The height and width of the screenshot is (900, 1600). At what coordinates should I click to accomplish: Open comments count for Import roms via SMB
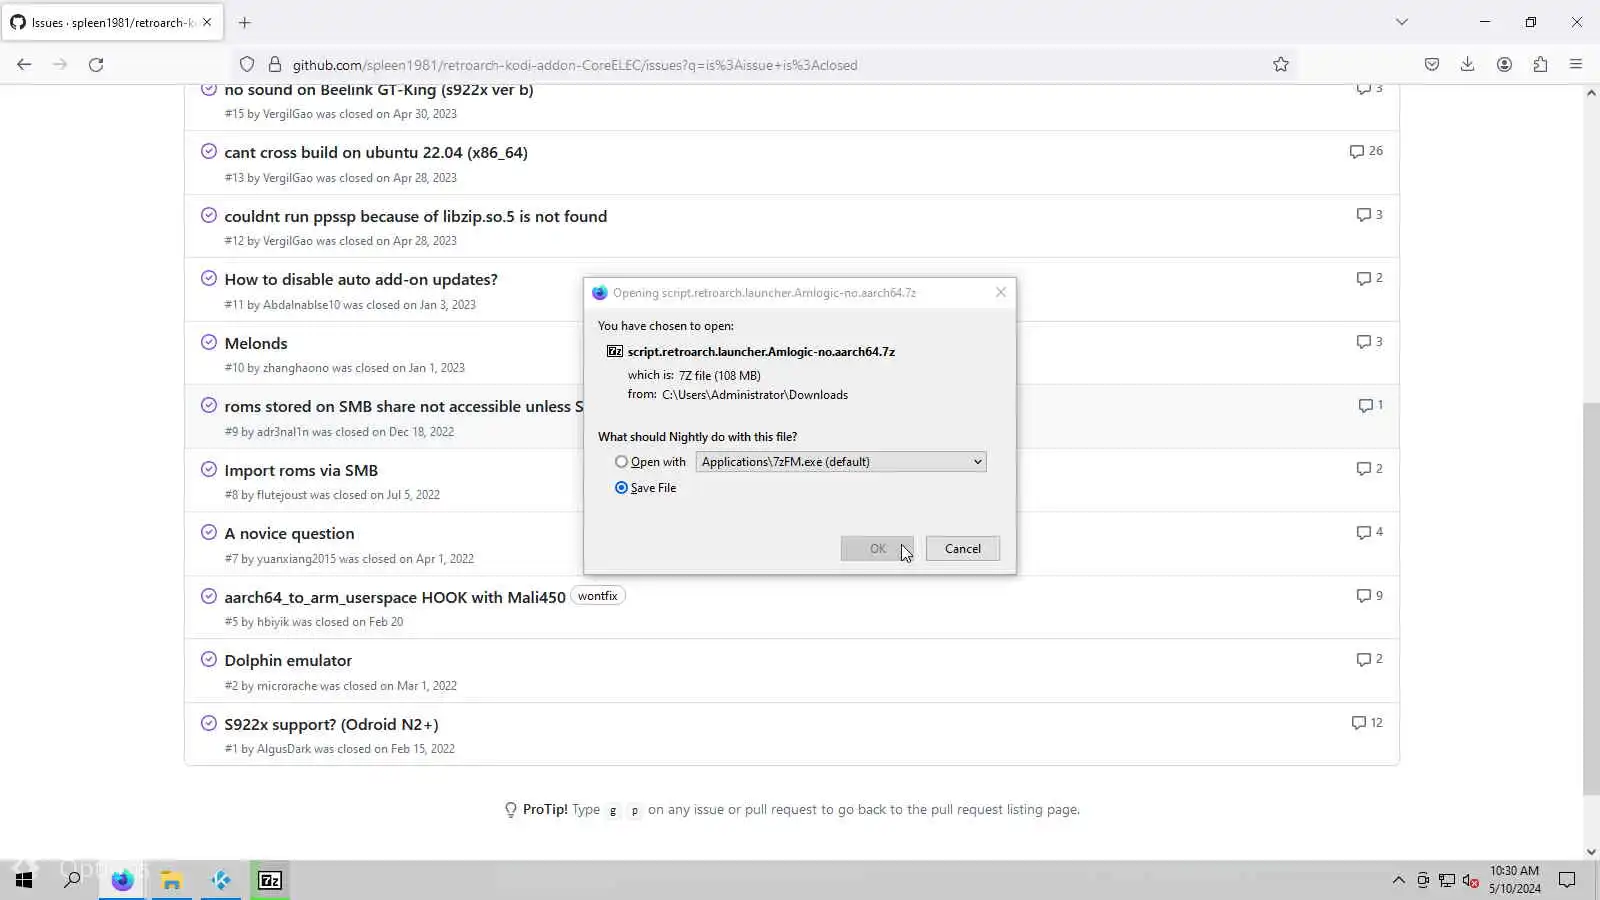pos(1369,469)
